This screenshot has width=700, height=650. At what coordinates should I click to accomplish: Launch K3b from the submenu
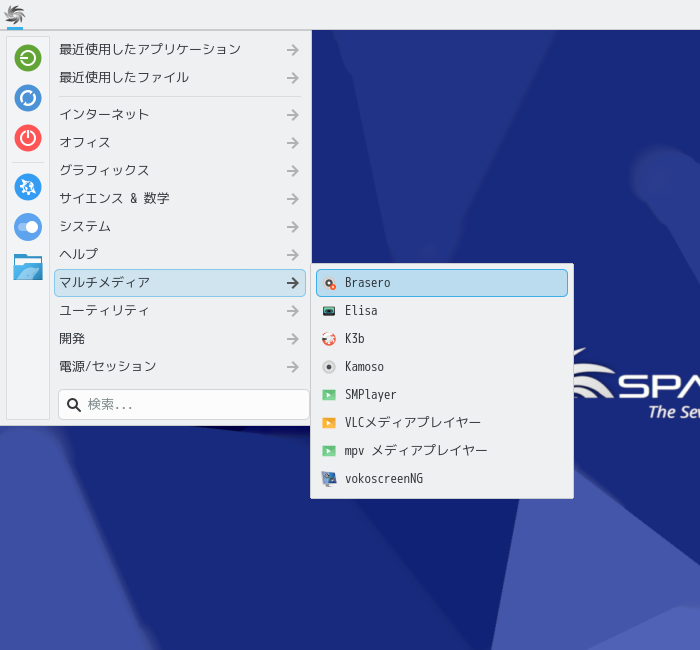pyautogui.click(x=442, y=339)
